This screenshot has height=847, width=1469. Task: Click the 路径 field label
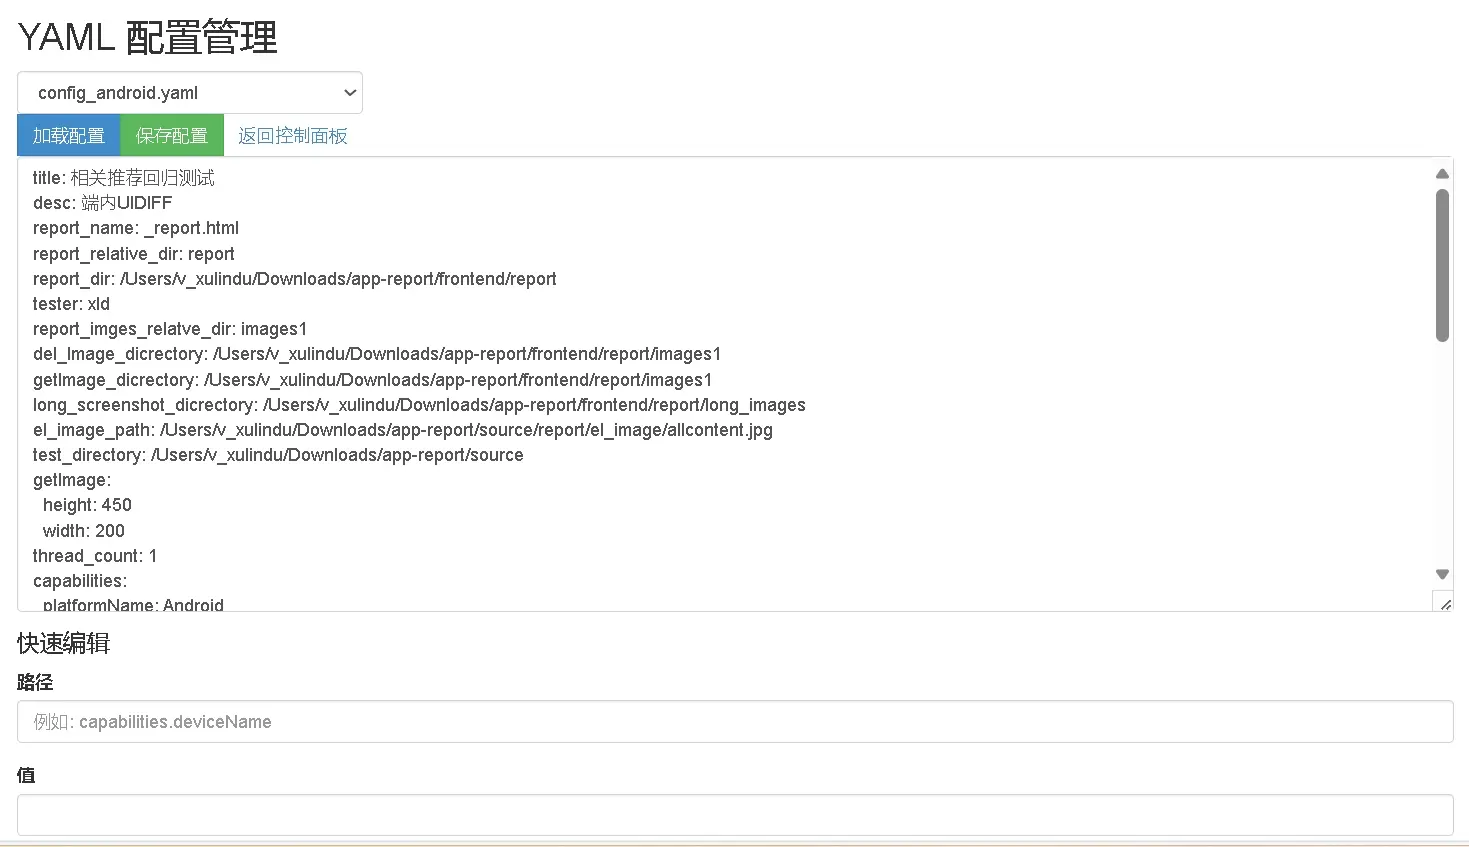35,683
